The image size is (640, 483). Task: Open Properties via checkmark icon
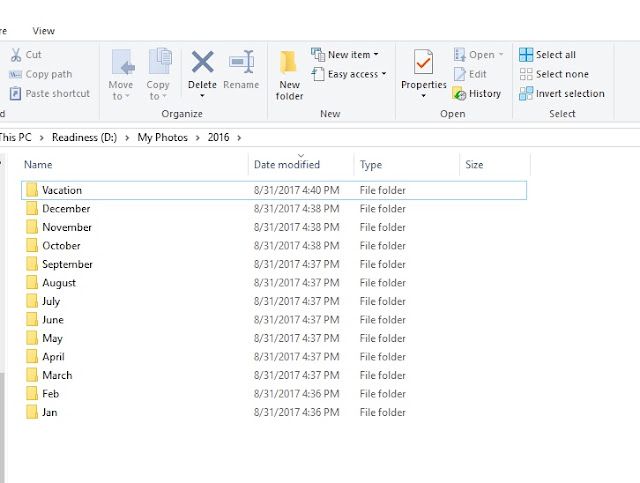click(423, 62)
